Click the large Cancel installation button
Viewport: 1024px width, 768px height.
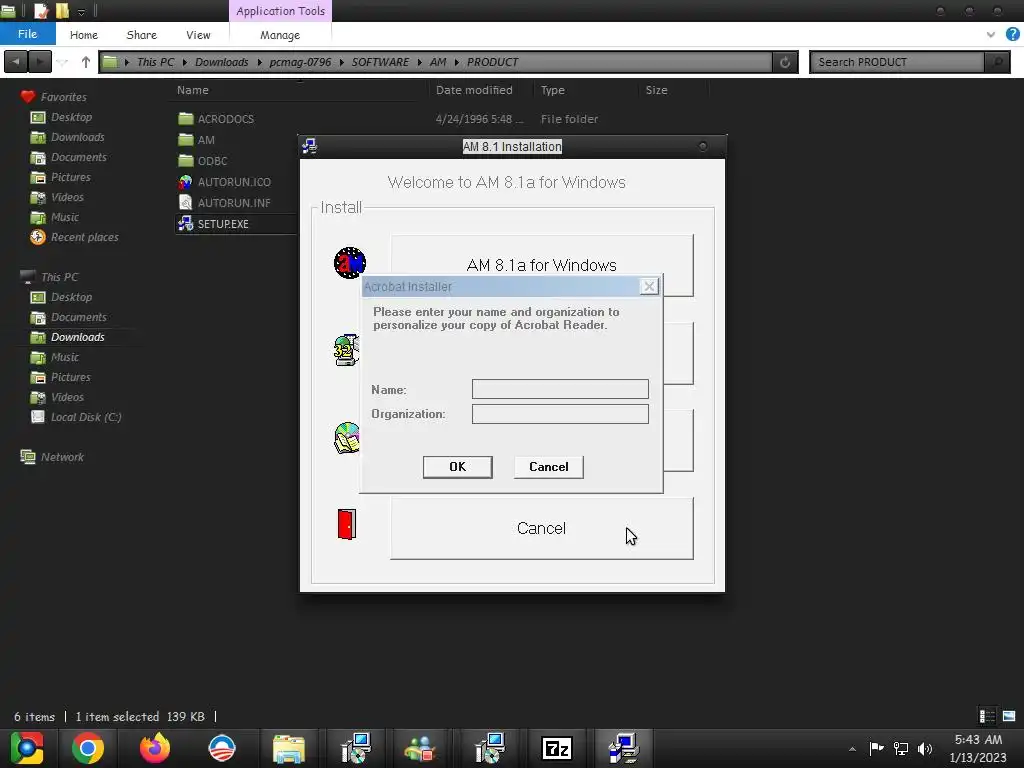tap(541, 528)
